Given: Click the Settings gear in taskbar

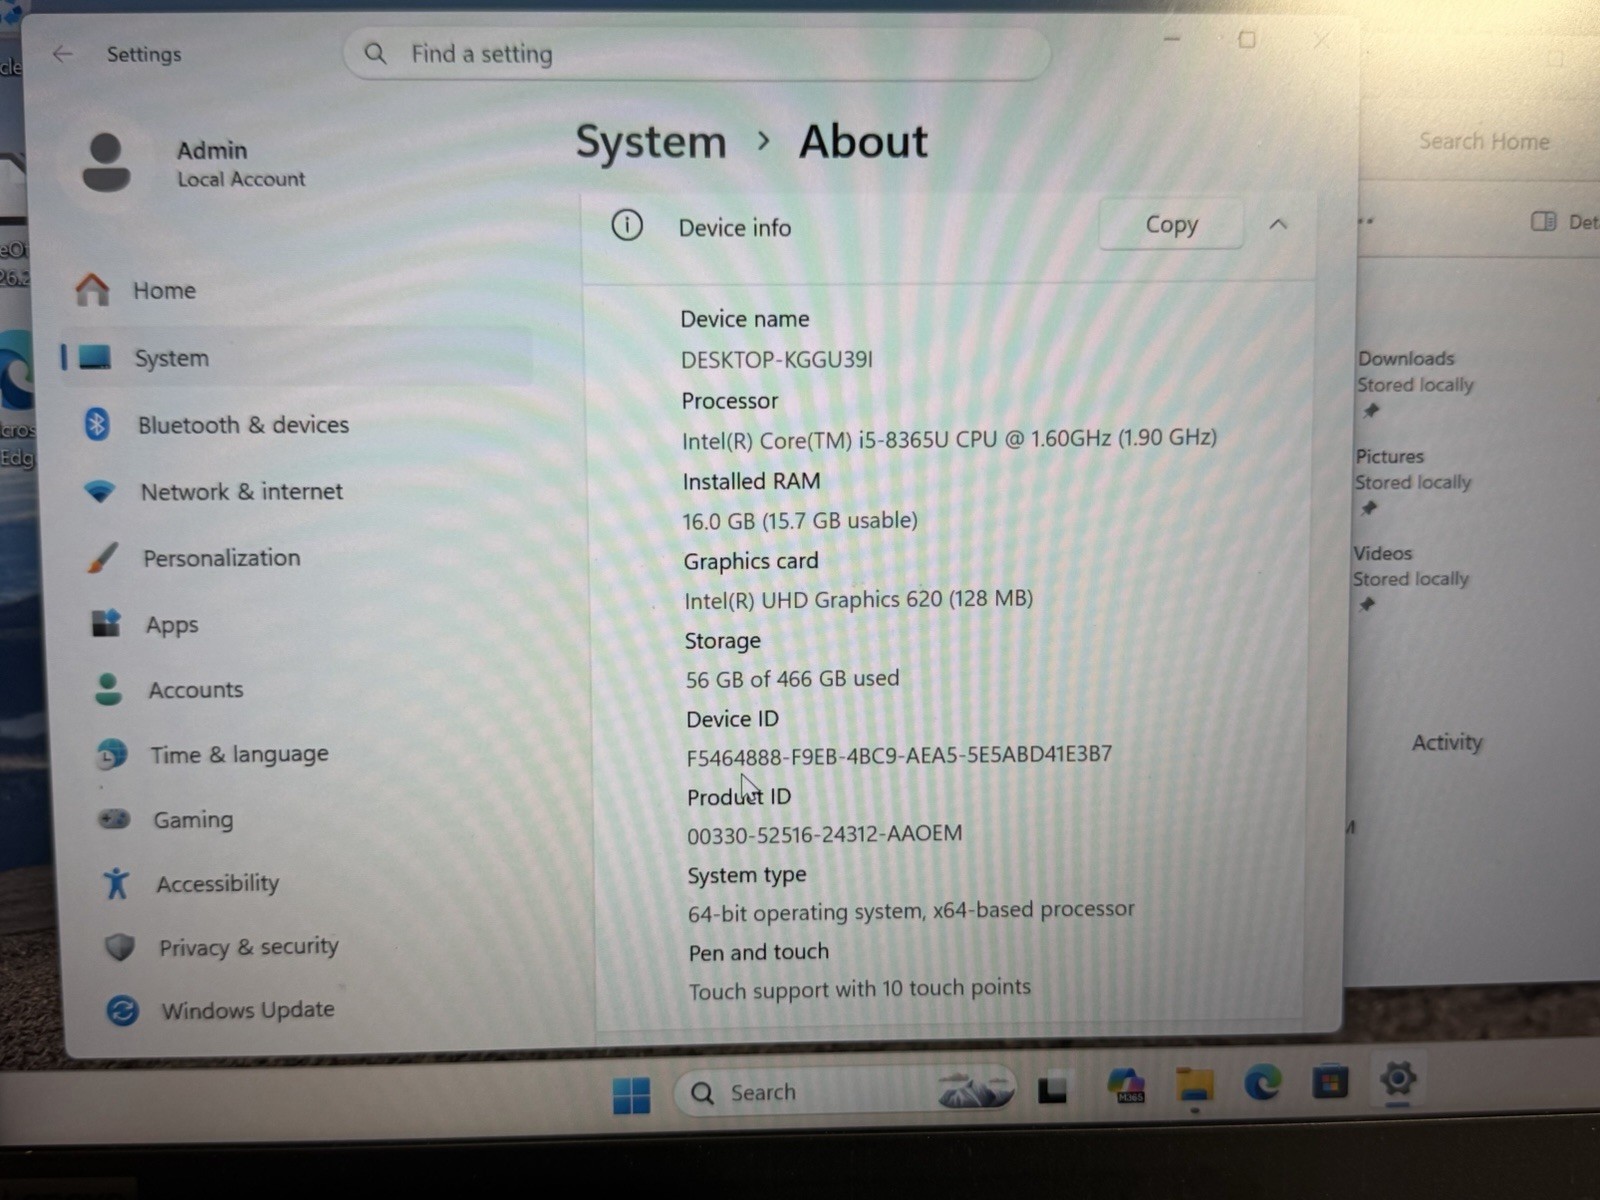Looking at the screenshot, I should (1398, 1079).
